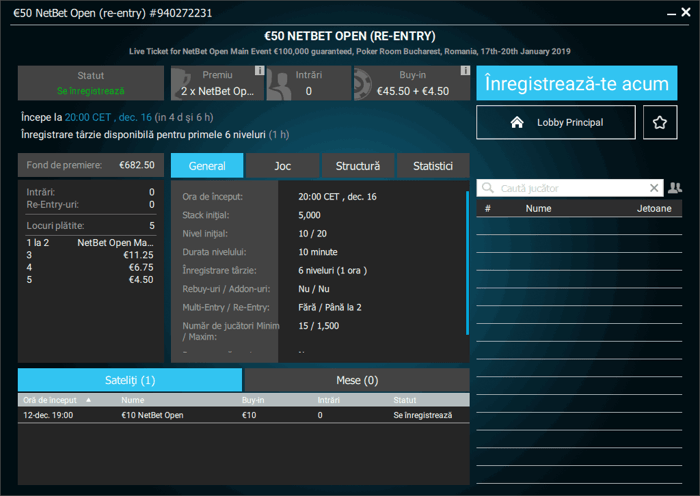The width and height of the screenshot is (700, 496).
Task: Add tournament to favorites with star icon
Action: point(660,122)
